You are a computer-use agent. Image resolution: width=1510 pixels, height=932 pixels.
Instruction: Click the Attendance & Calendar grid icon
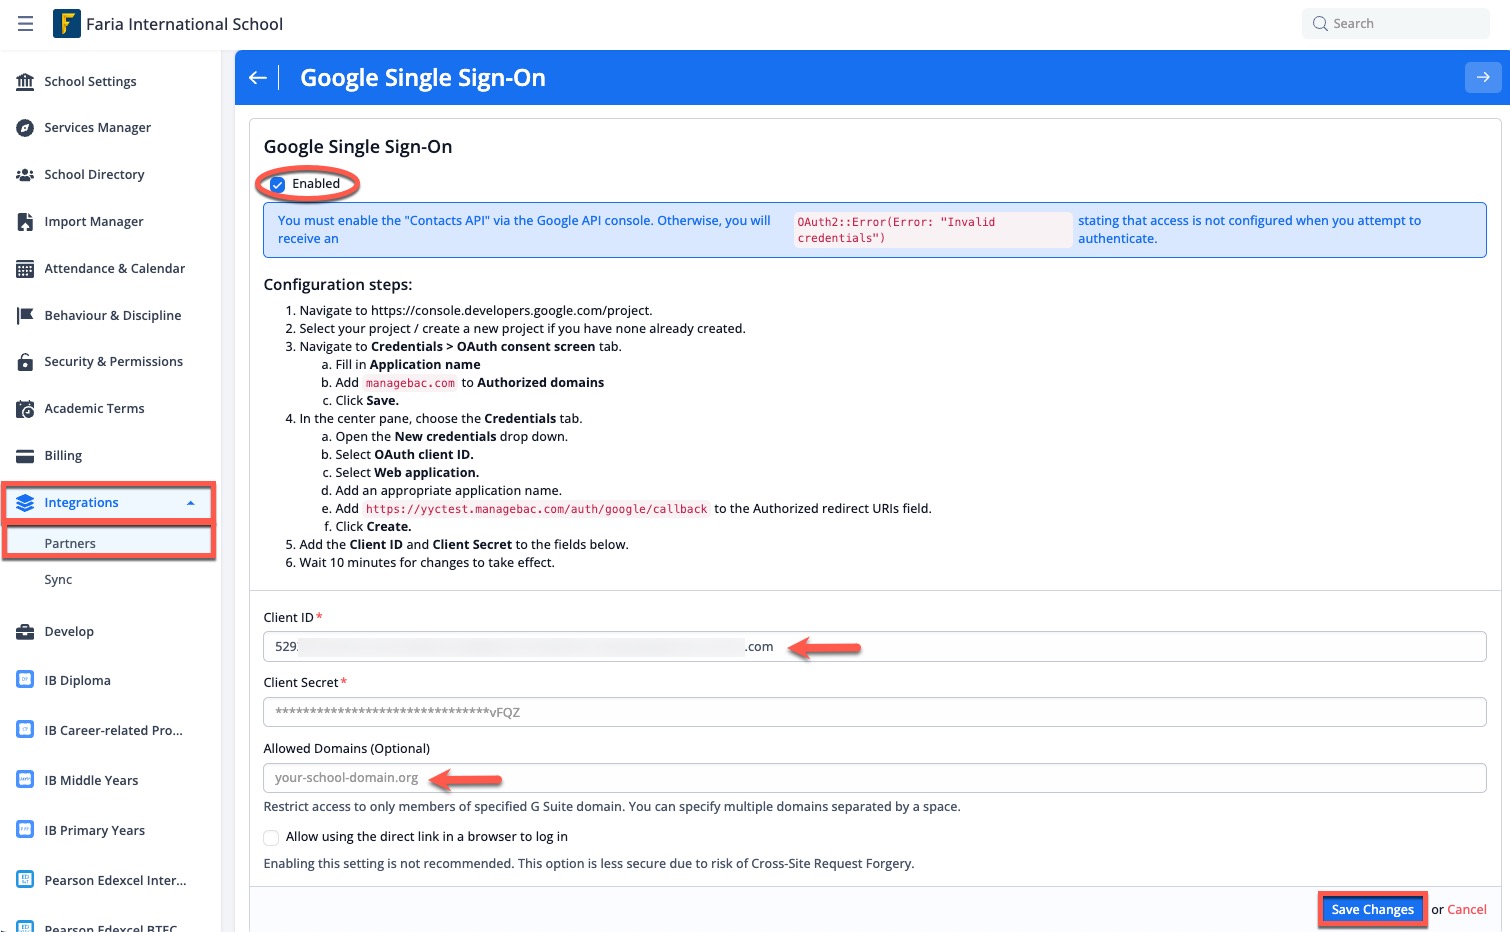[25, 269]
